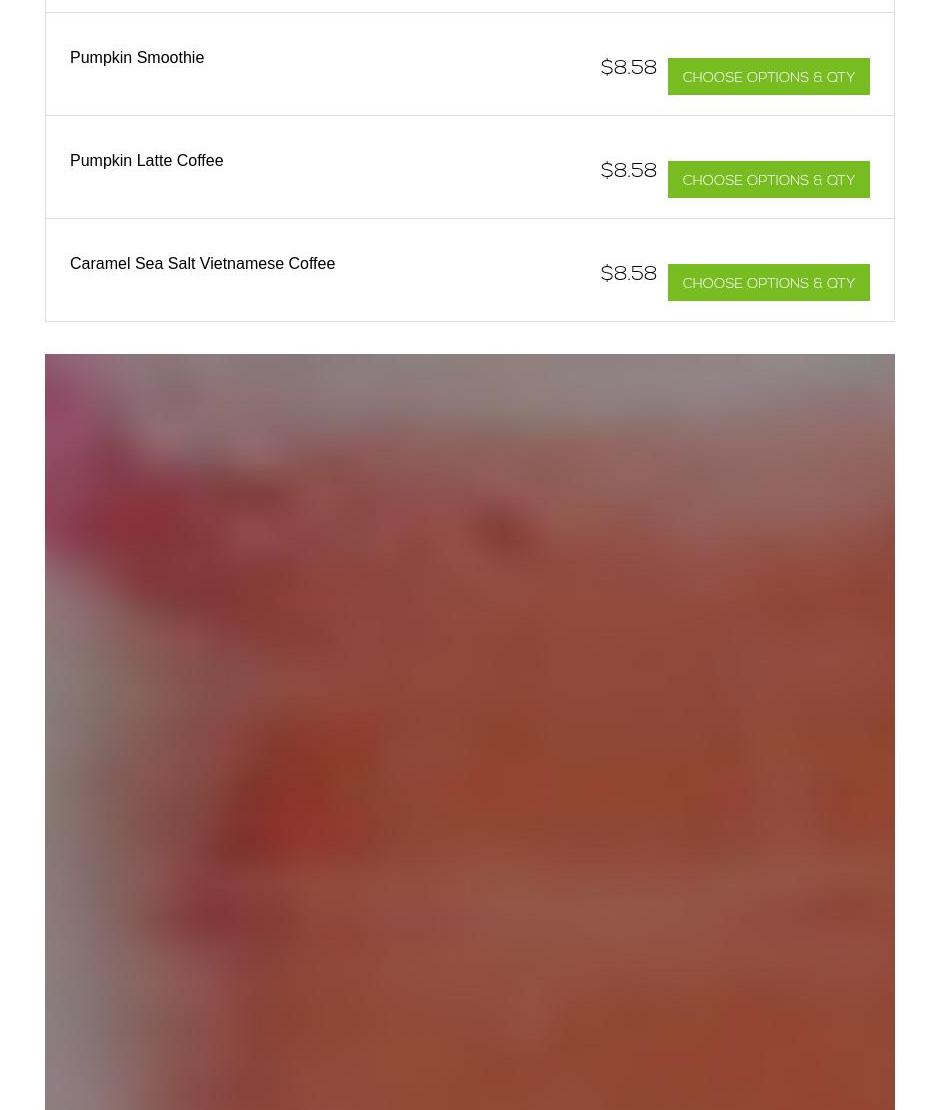Choose options and quantity for Pumpkin Smoothie

coord(768,76)
